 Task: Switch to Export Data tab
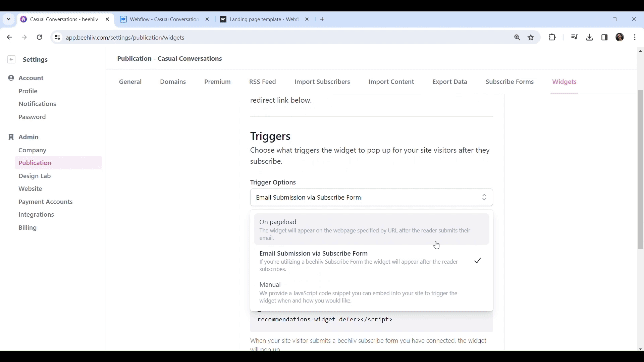click(450, 82)
